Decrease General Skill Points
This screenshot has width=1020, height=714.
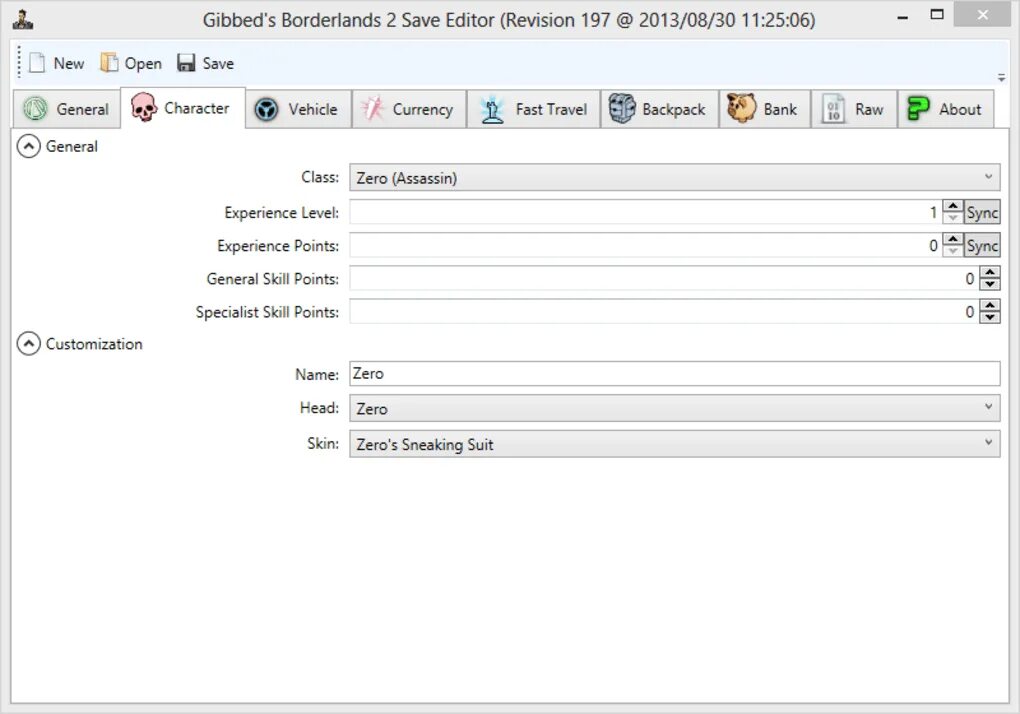(x=990, y=285)
